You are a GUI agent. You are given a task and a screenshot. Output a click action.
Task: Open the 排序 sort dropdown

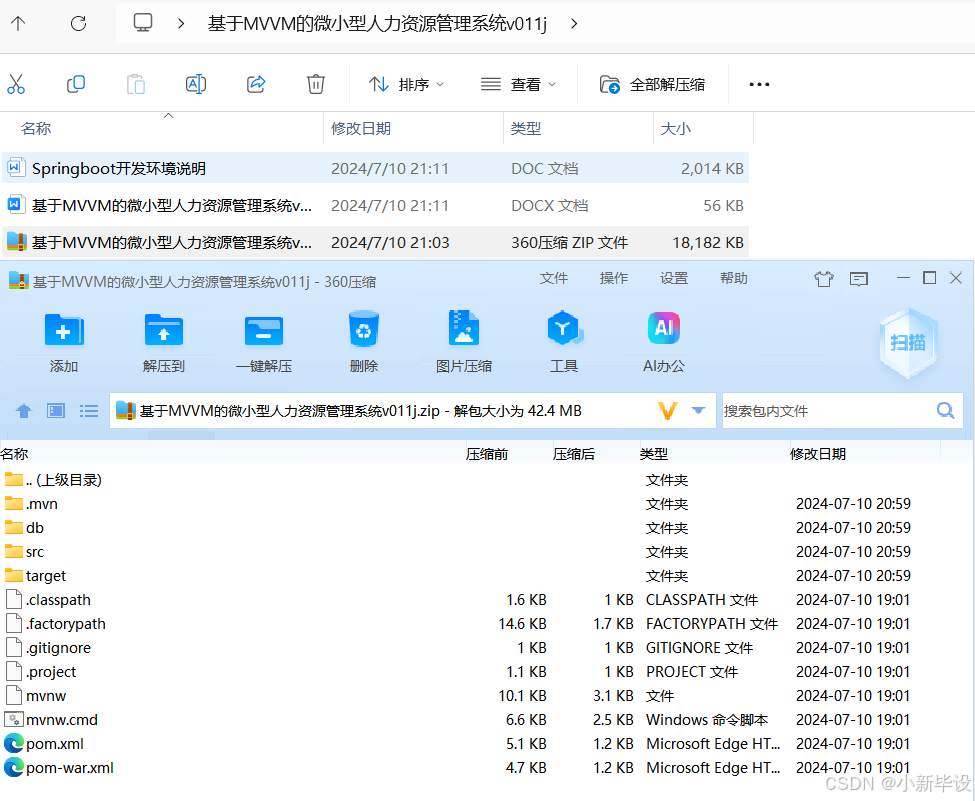tap(406, 84)
